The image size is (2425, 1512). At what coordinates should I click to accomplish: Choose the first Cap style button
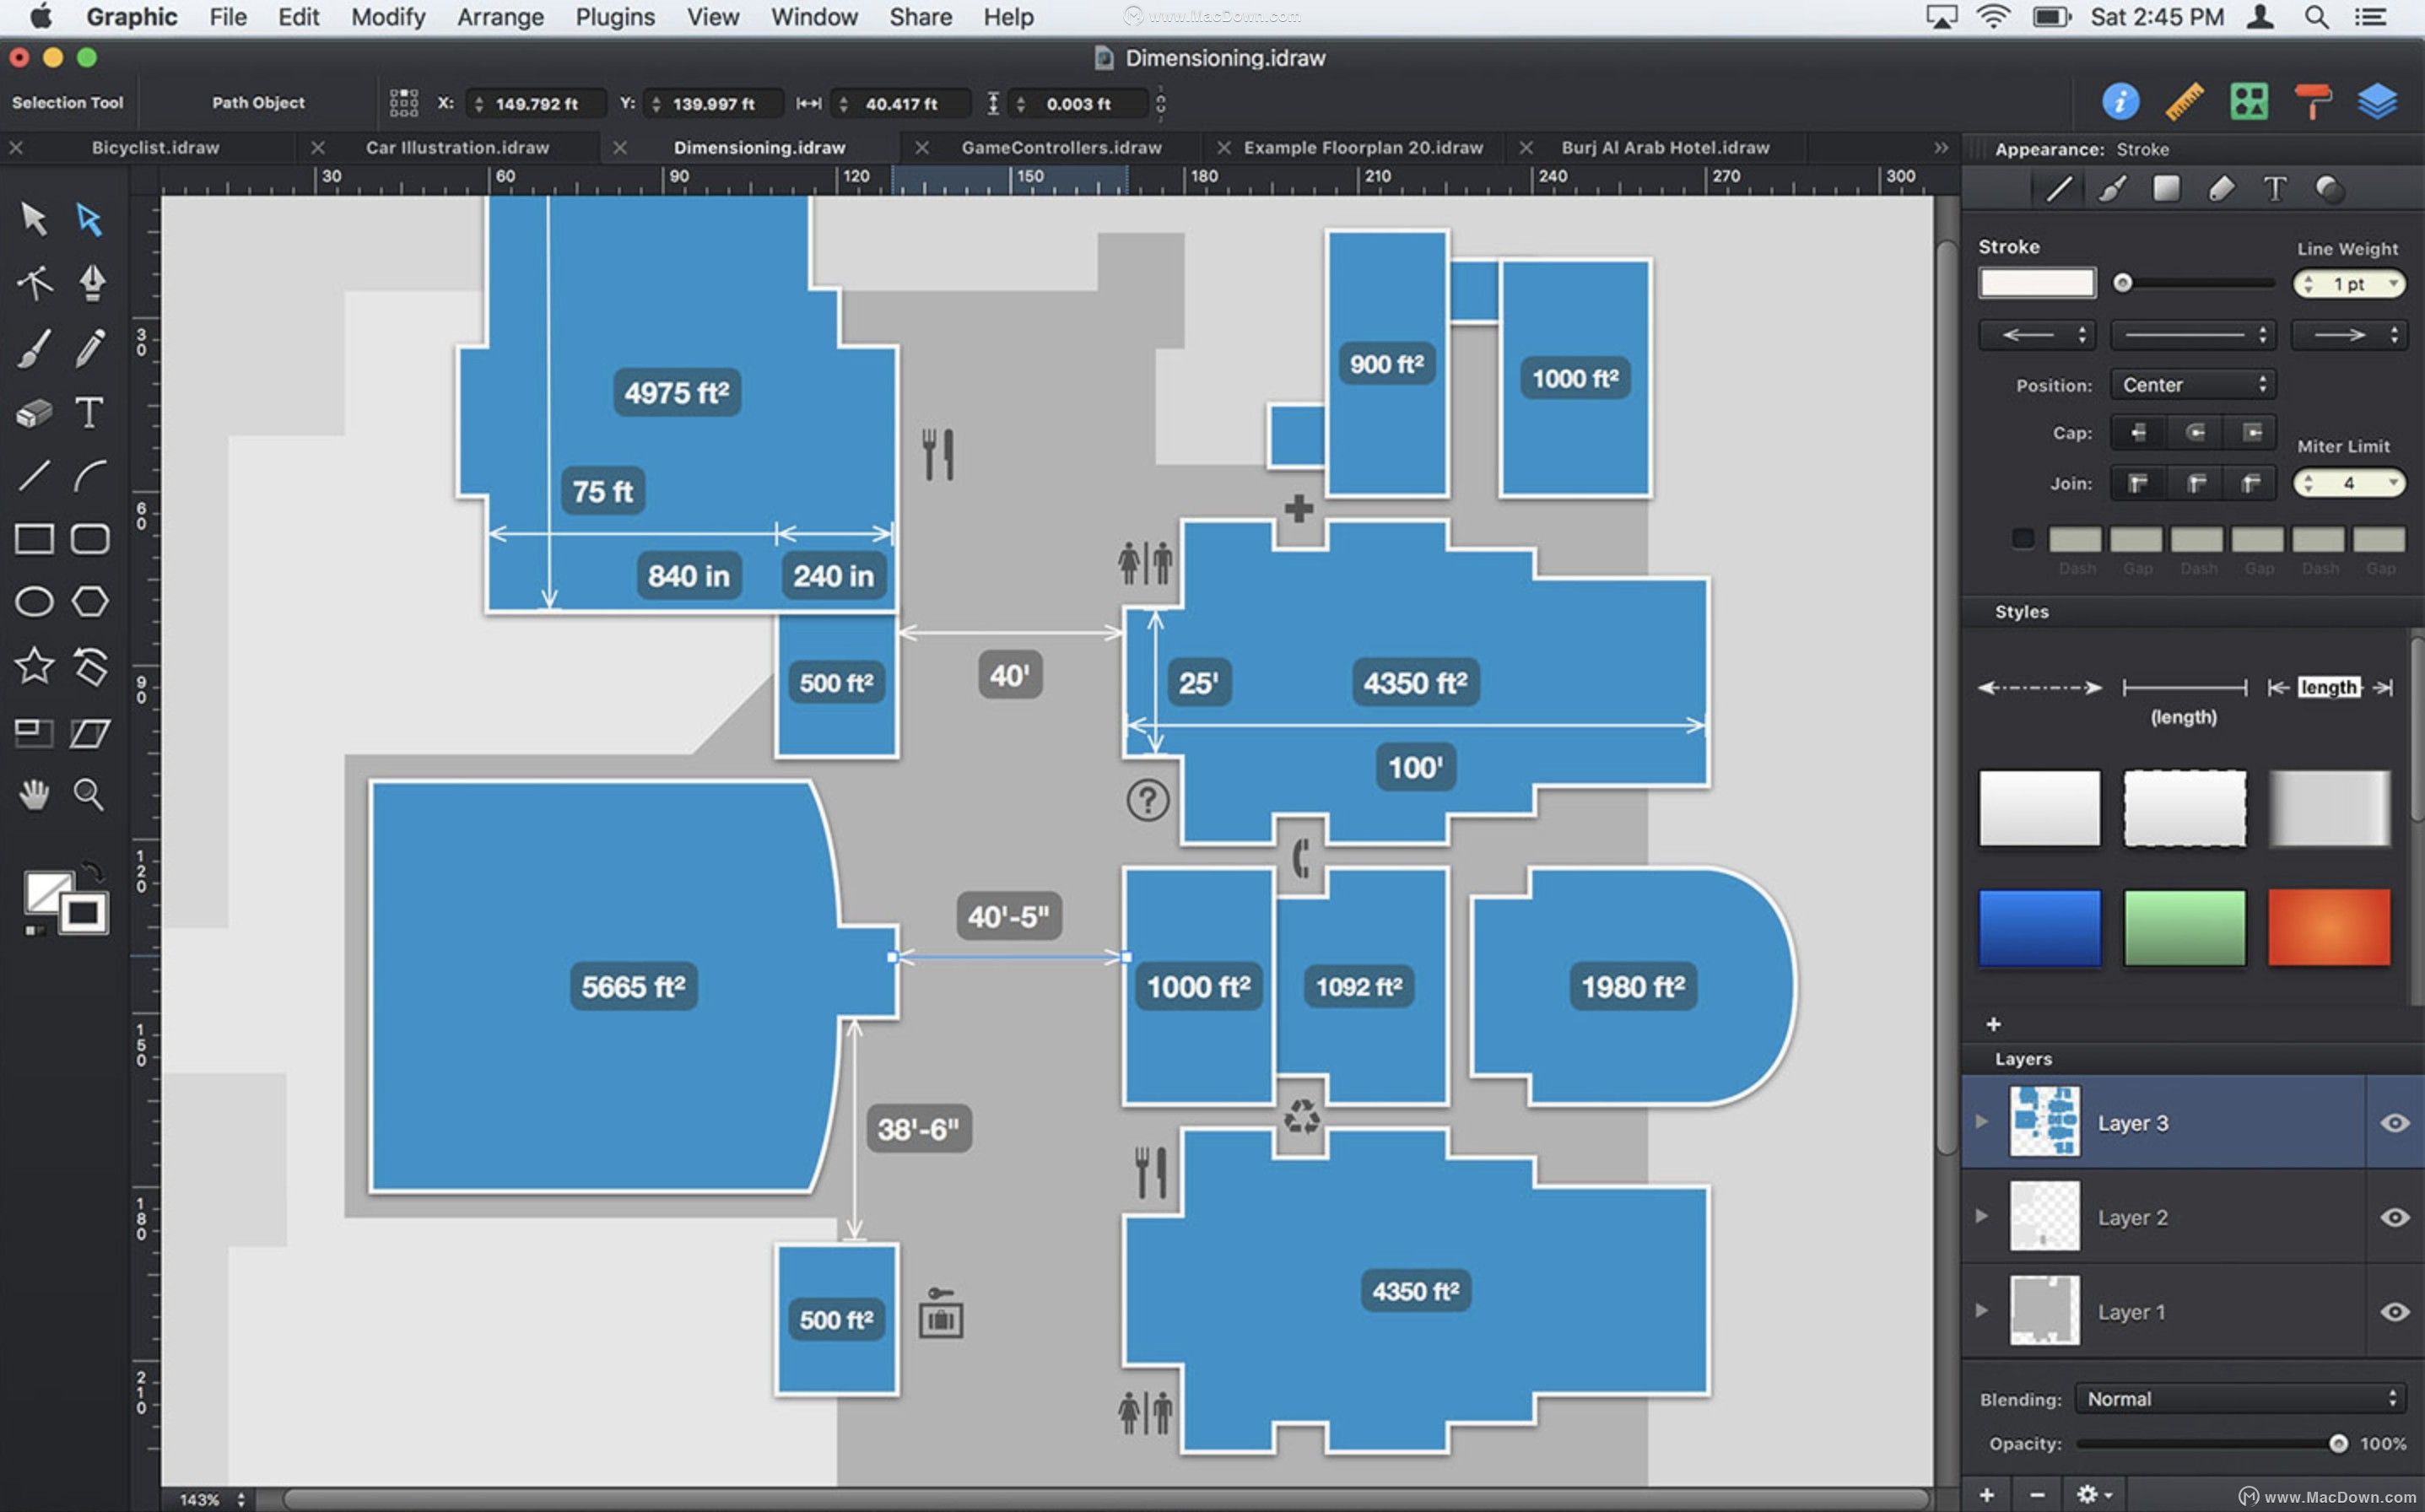(x=2138, y=432)
